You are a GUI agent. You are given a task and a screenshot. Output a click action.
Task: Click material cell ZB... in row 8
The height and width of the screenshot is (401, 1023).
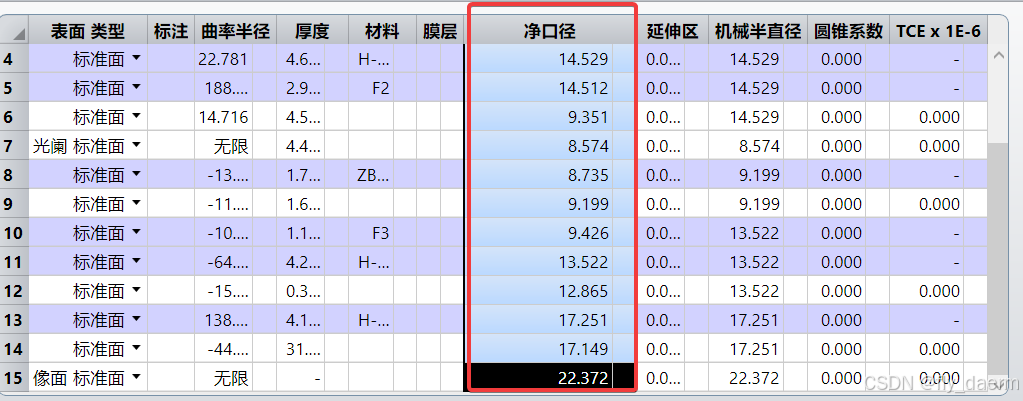pos(371,175)
